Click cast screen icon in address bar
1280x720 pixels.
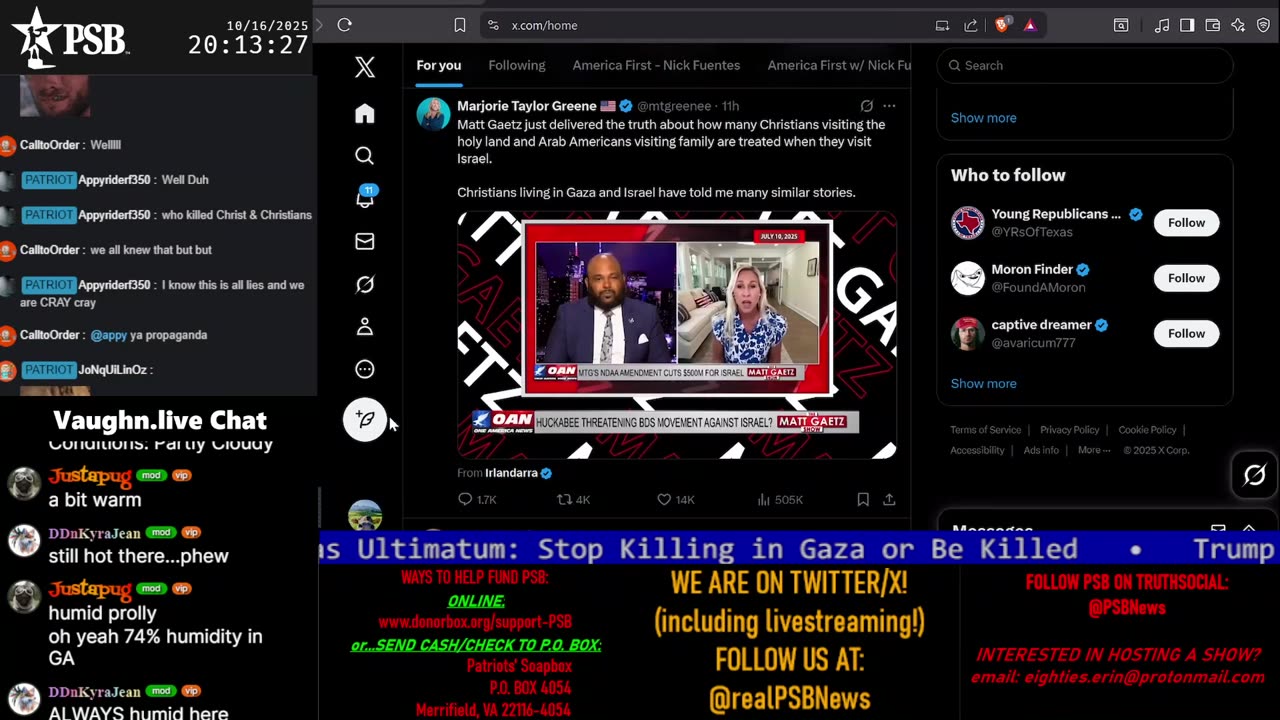click(x=942, y=25)
